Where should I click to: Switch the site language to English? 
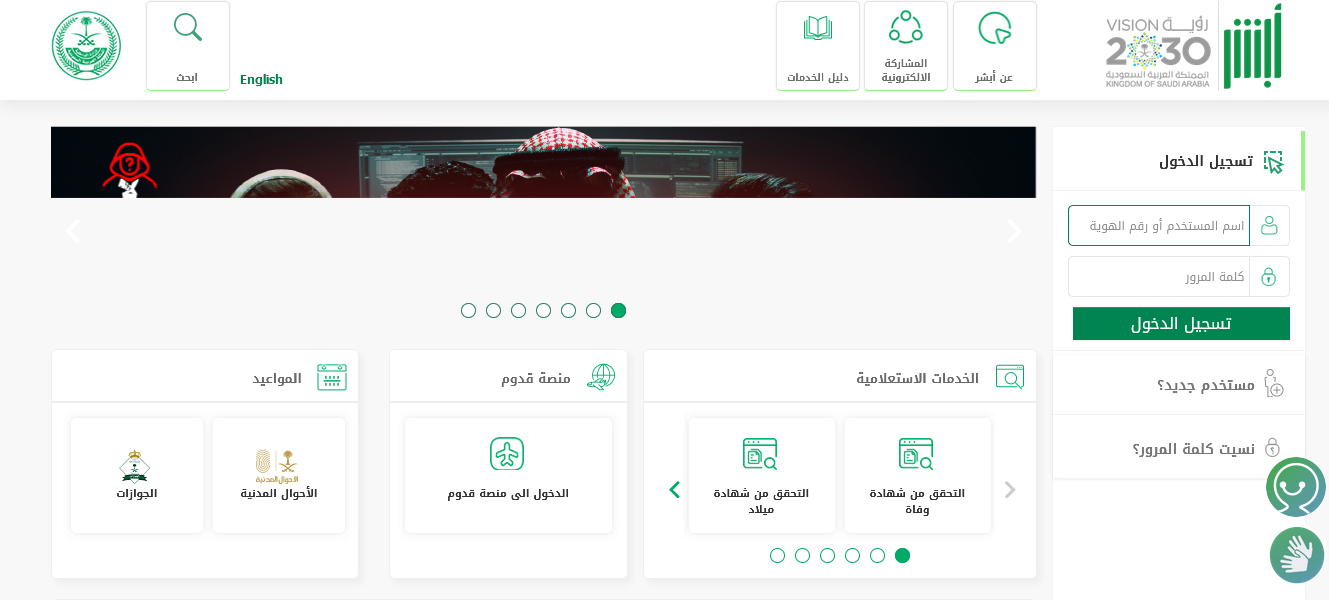(x=261, y=79)
